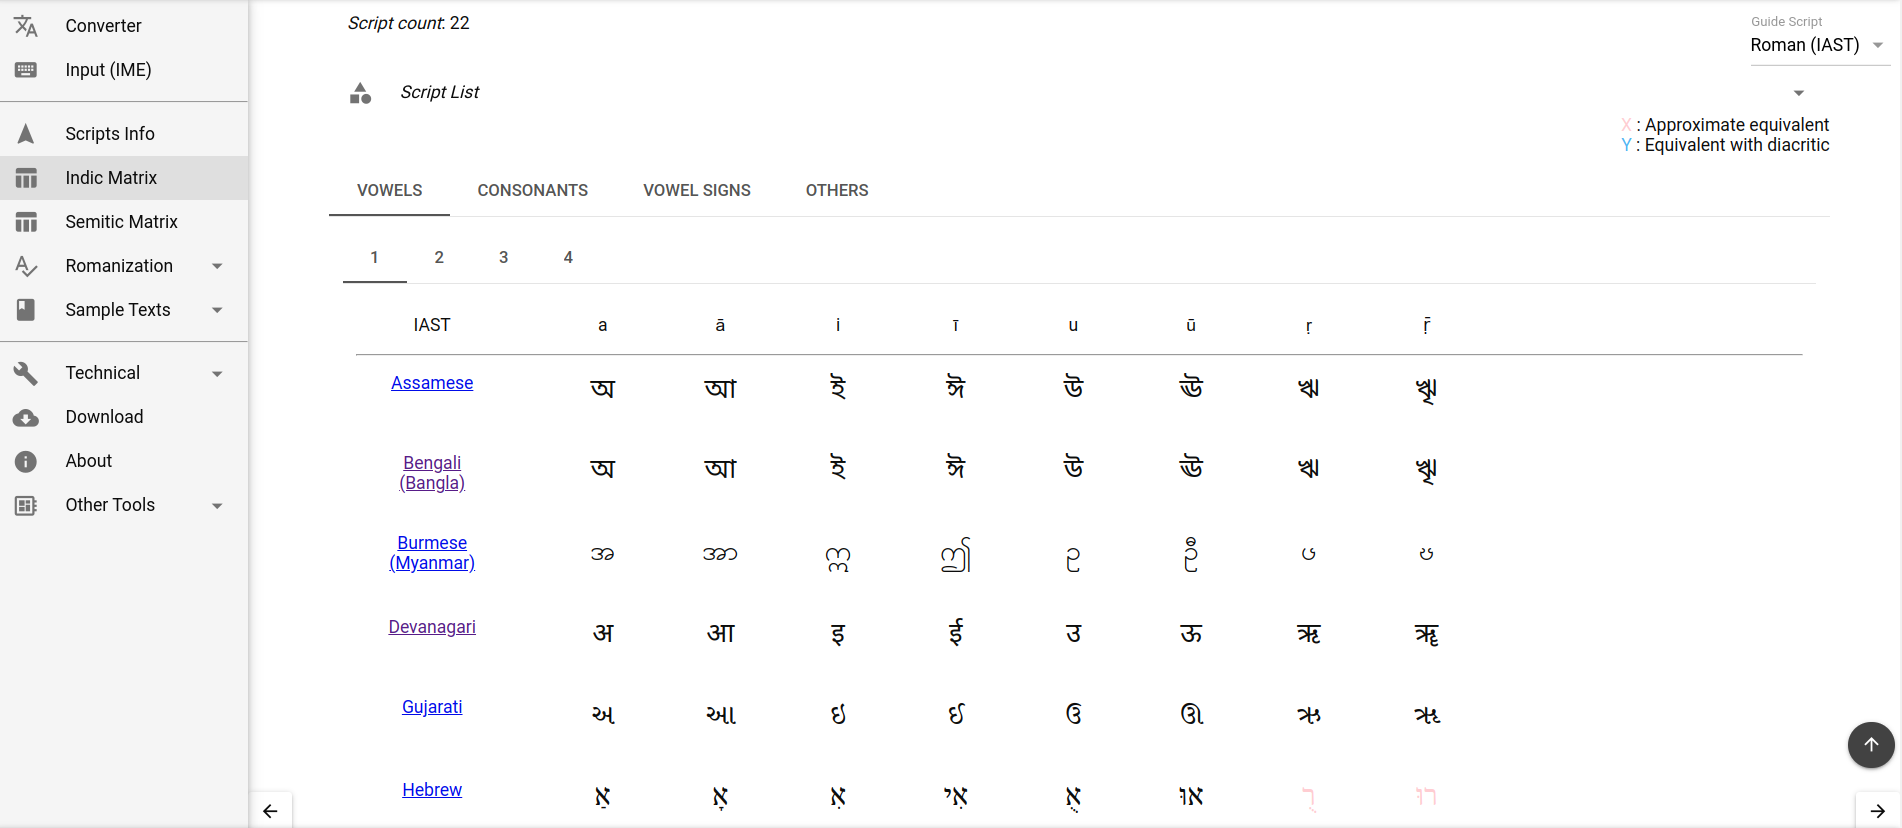The height and width of the screenshot is (828, 1902).
Task: Open the Assamese script link
Action: pos(432,383)
